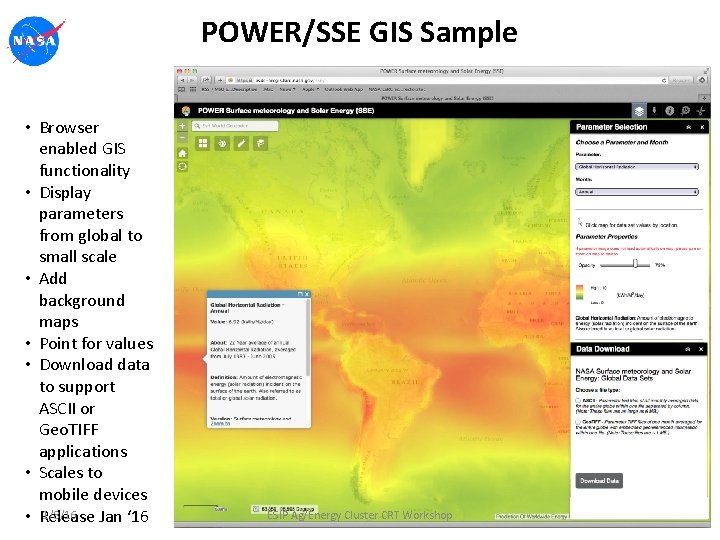Click the POWER app logo in the header
The height and width of the screenshot is (540, 720).
click(x=186, y=111)
